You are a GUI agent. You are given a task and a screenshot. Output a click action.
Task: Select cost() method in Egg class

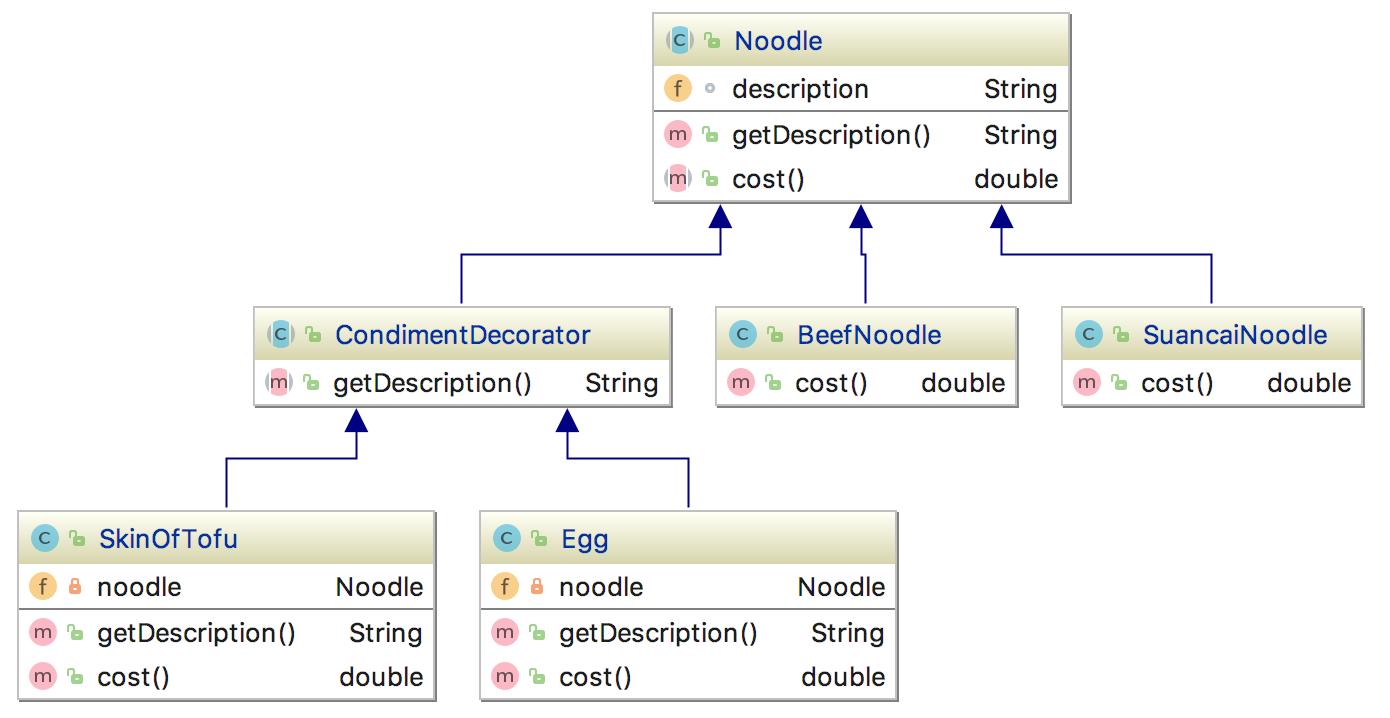click(595, 677)
